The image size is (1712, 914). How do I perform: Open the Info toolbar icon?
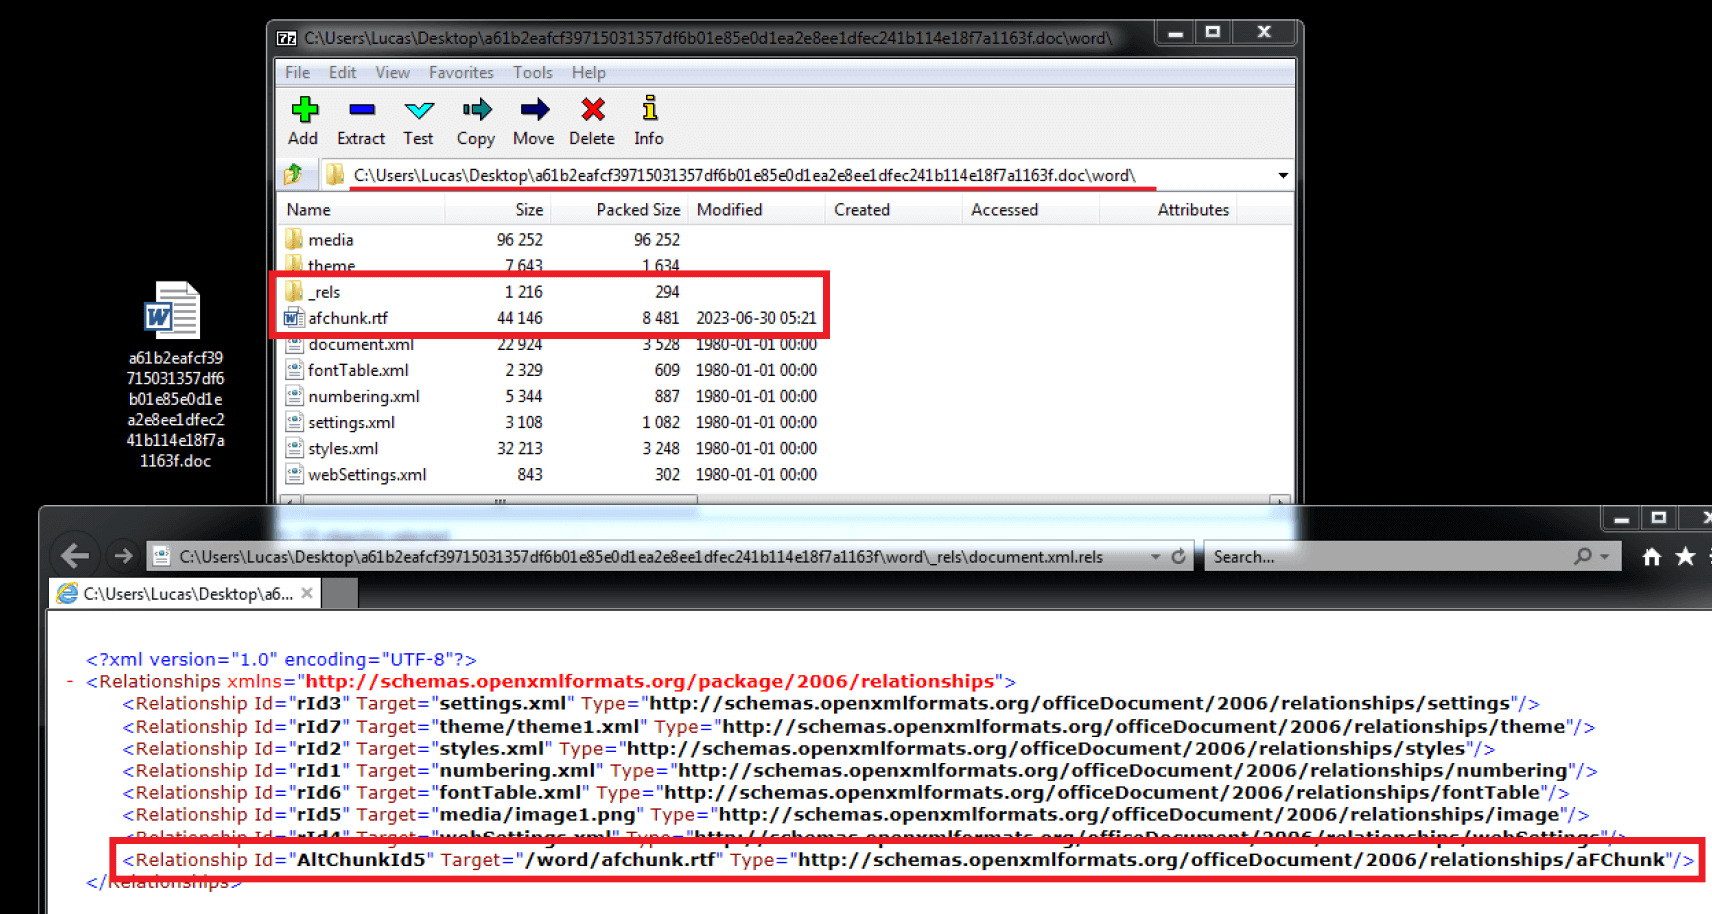click(x=649, y=120)
